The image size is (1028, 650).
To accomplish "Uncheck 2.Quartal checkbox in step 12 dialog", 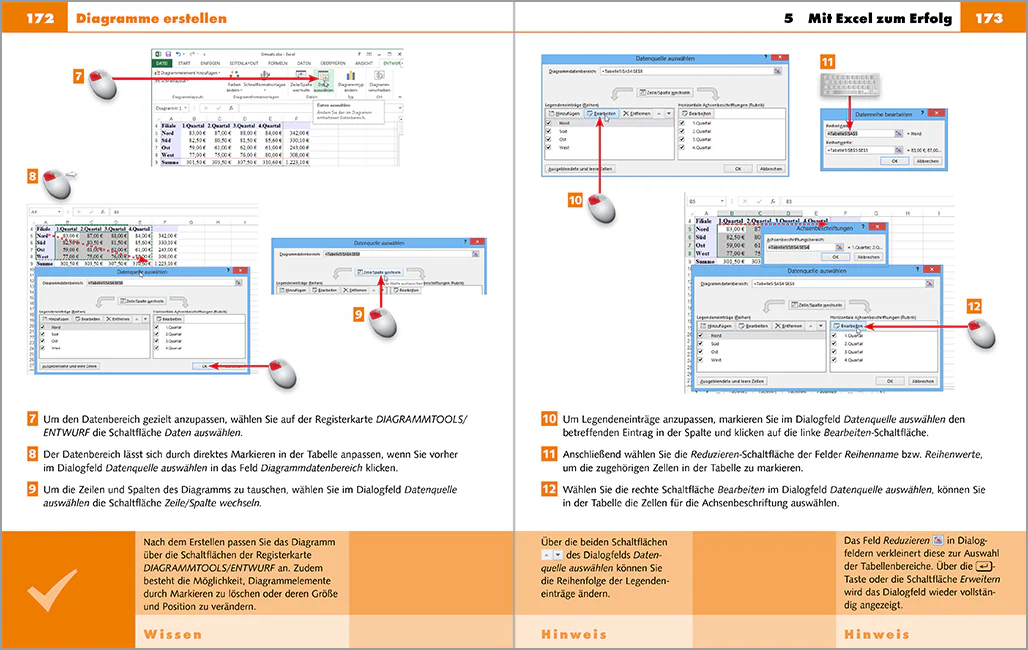I will [x=834, y=344].
